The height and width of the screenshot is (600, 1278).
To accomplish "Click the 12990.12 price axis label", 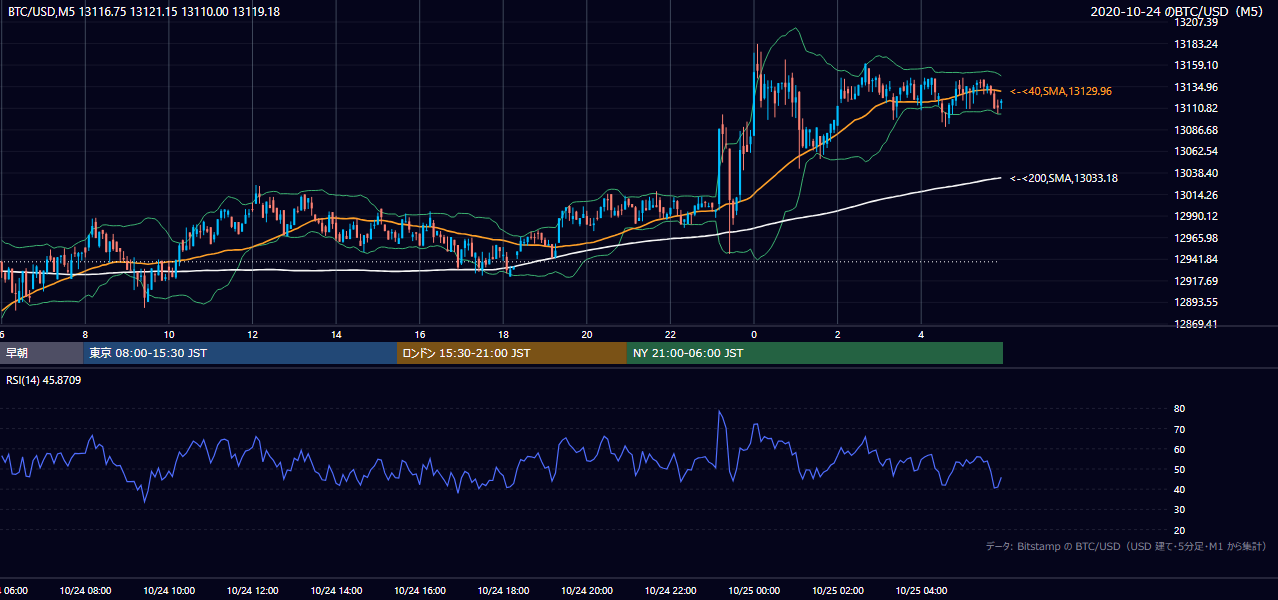I will [x=1196, y=216].
